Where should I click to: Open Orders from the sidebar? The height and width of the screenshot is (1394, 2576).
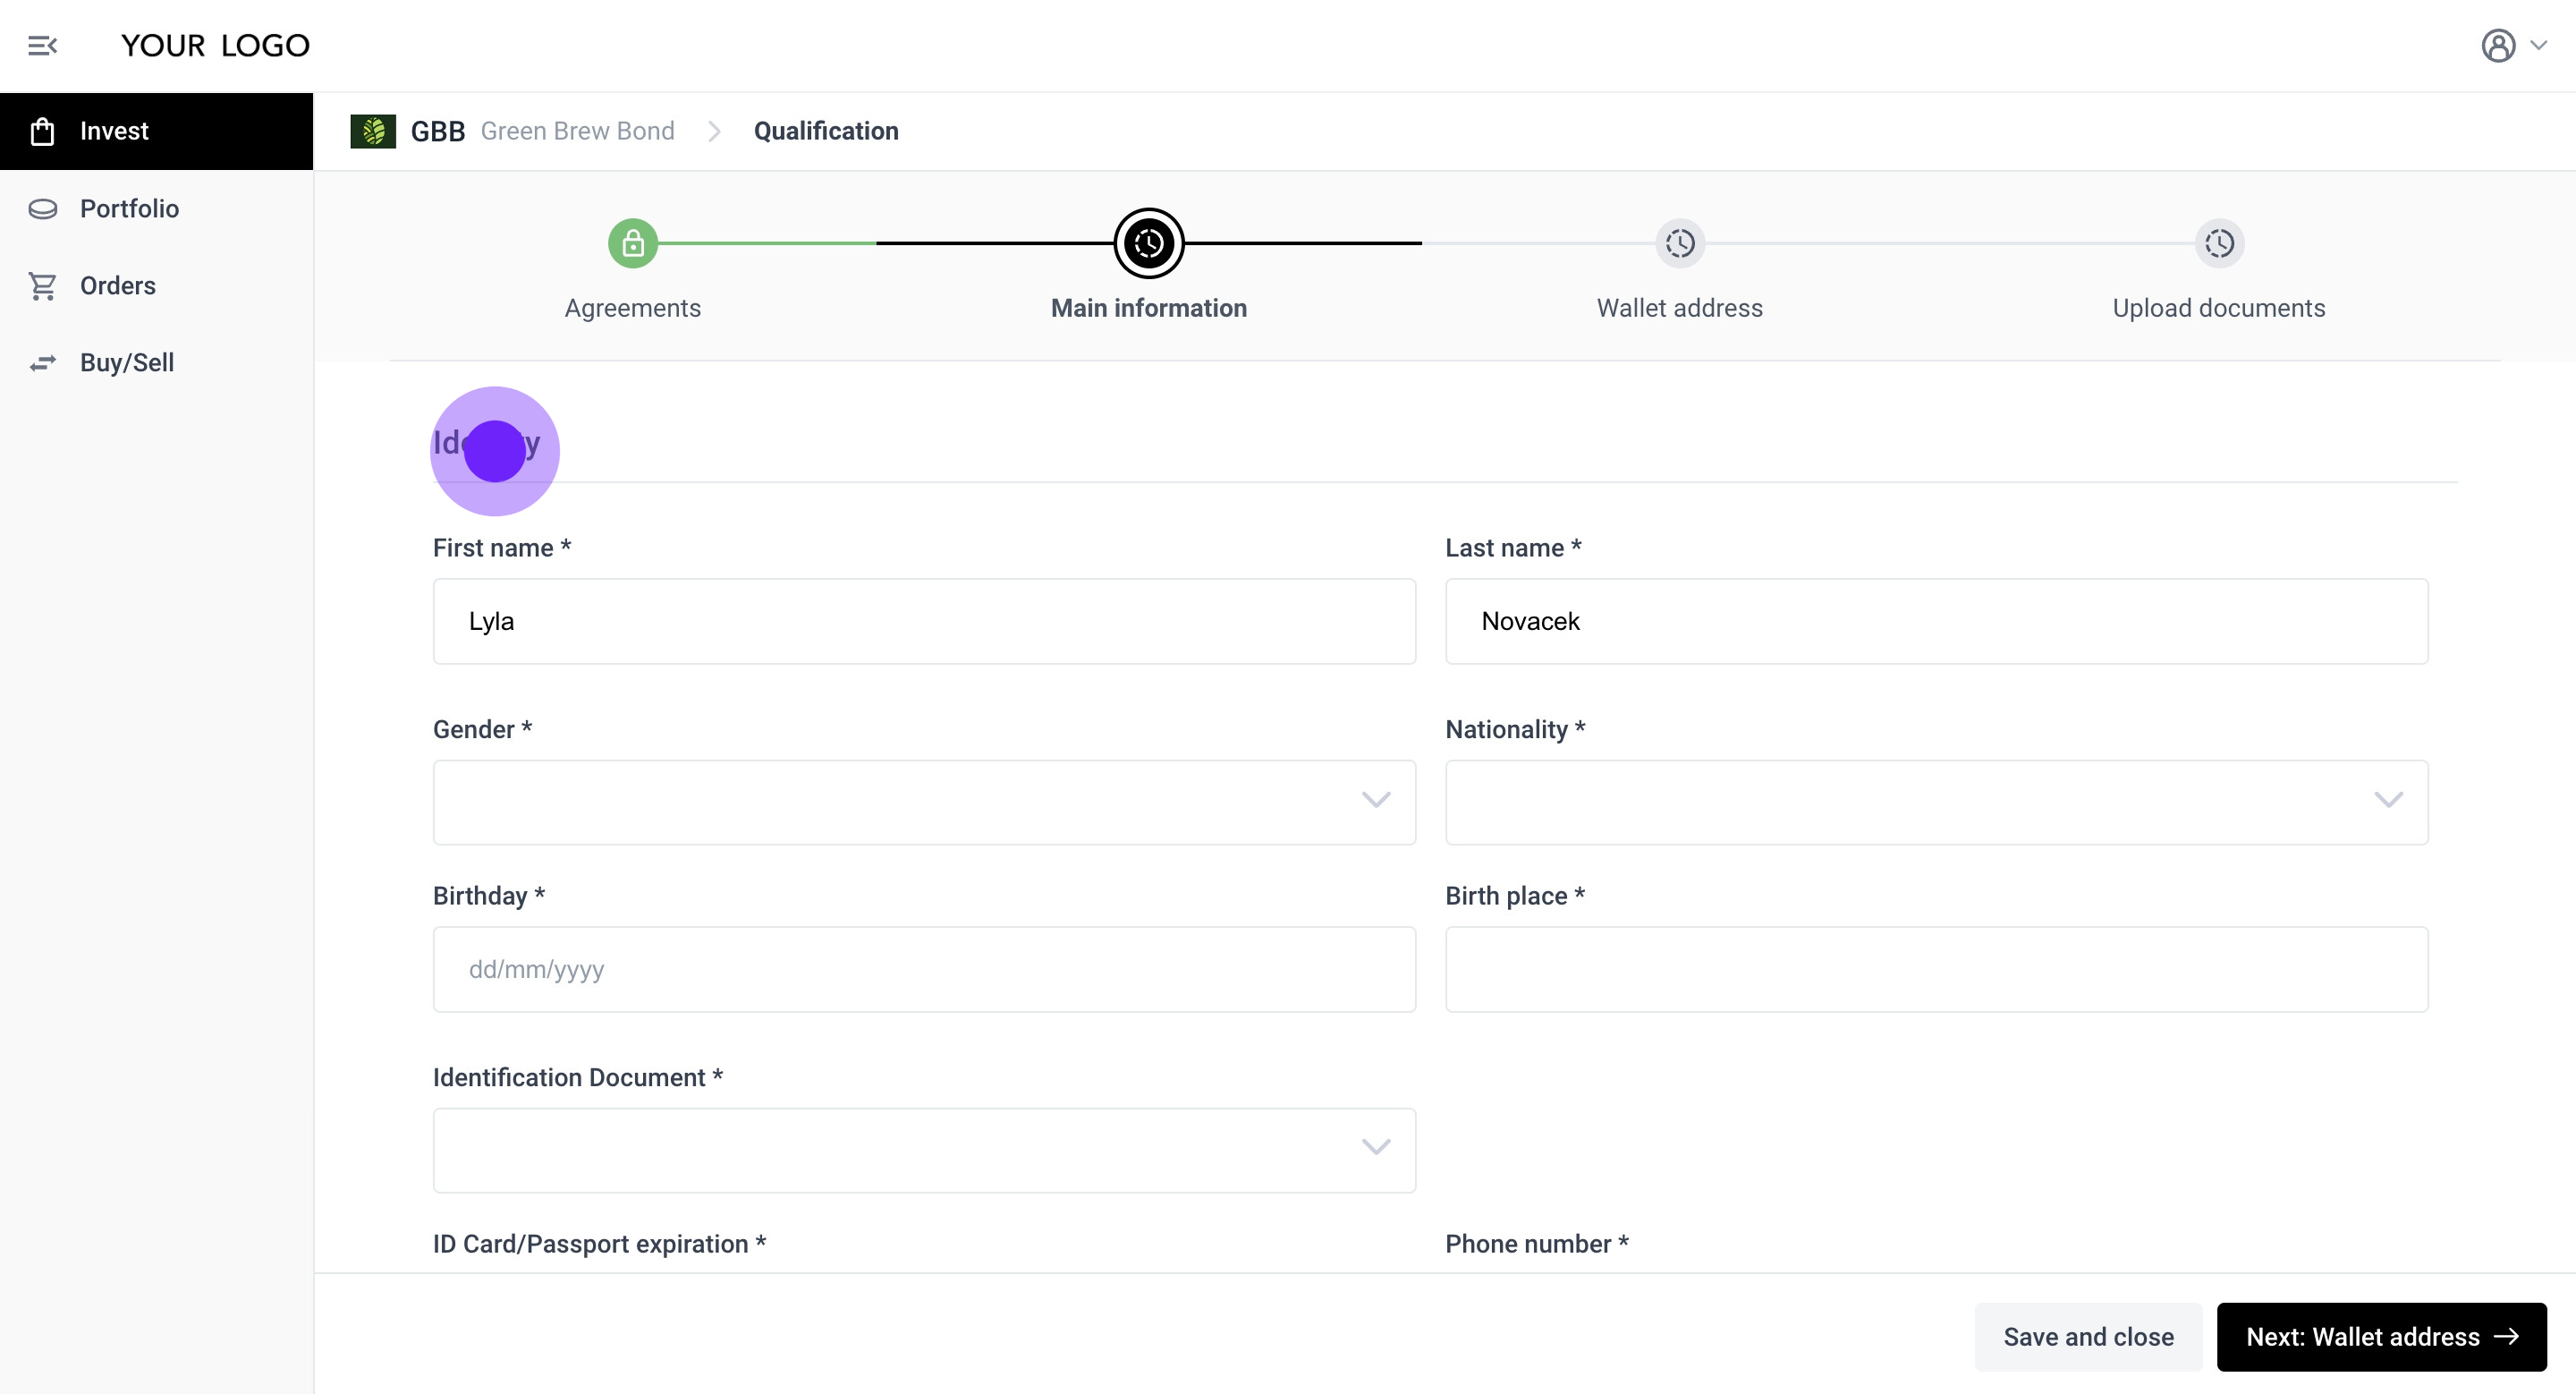click(x=117, y=285)
